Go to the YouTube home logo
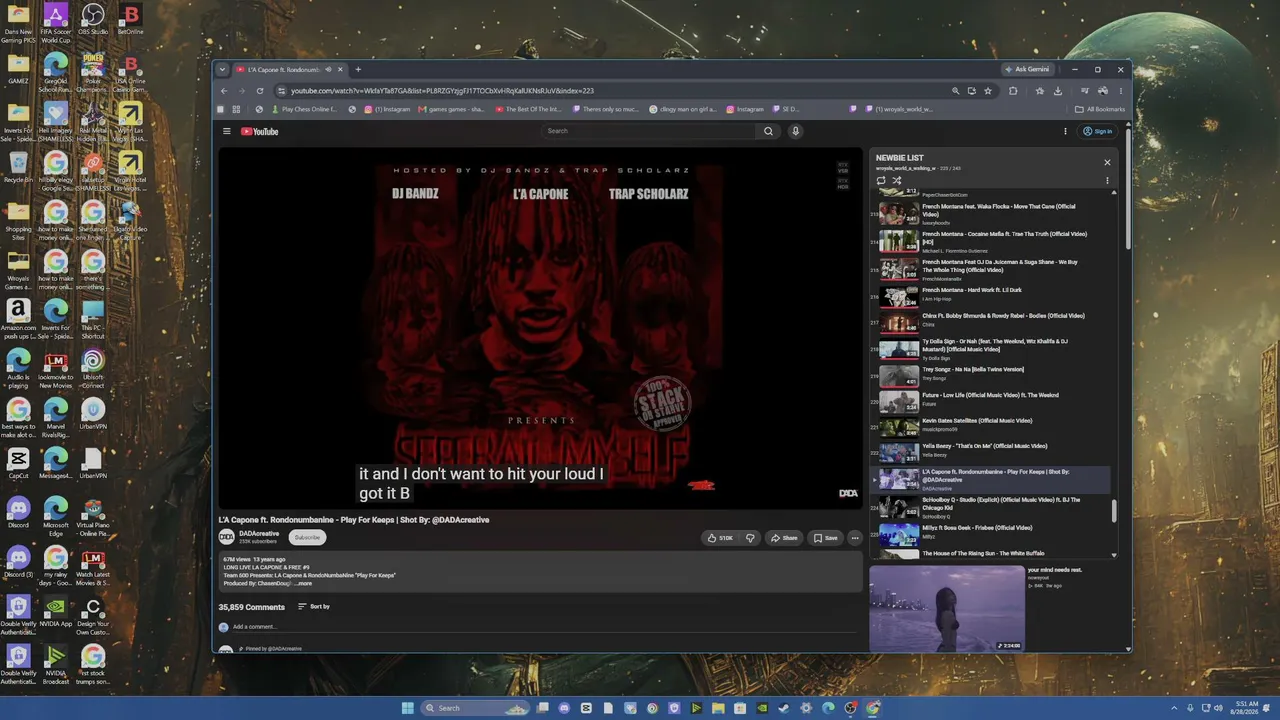 click(260, 131)
